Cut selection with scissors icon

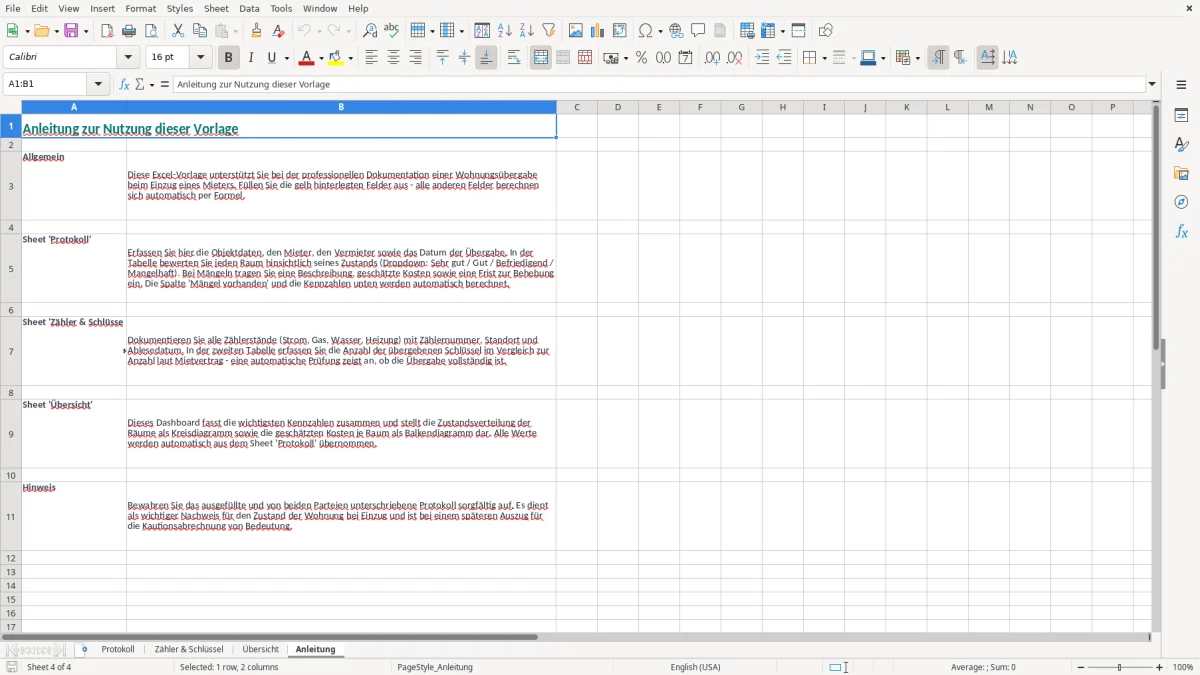click(178, 31)
